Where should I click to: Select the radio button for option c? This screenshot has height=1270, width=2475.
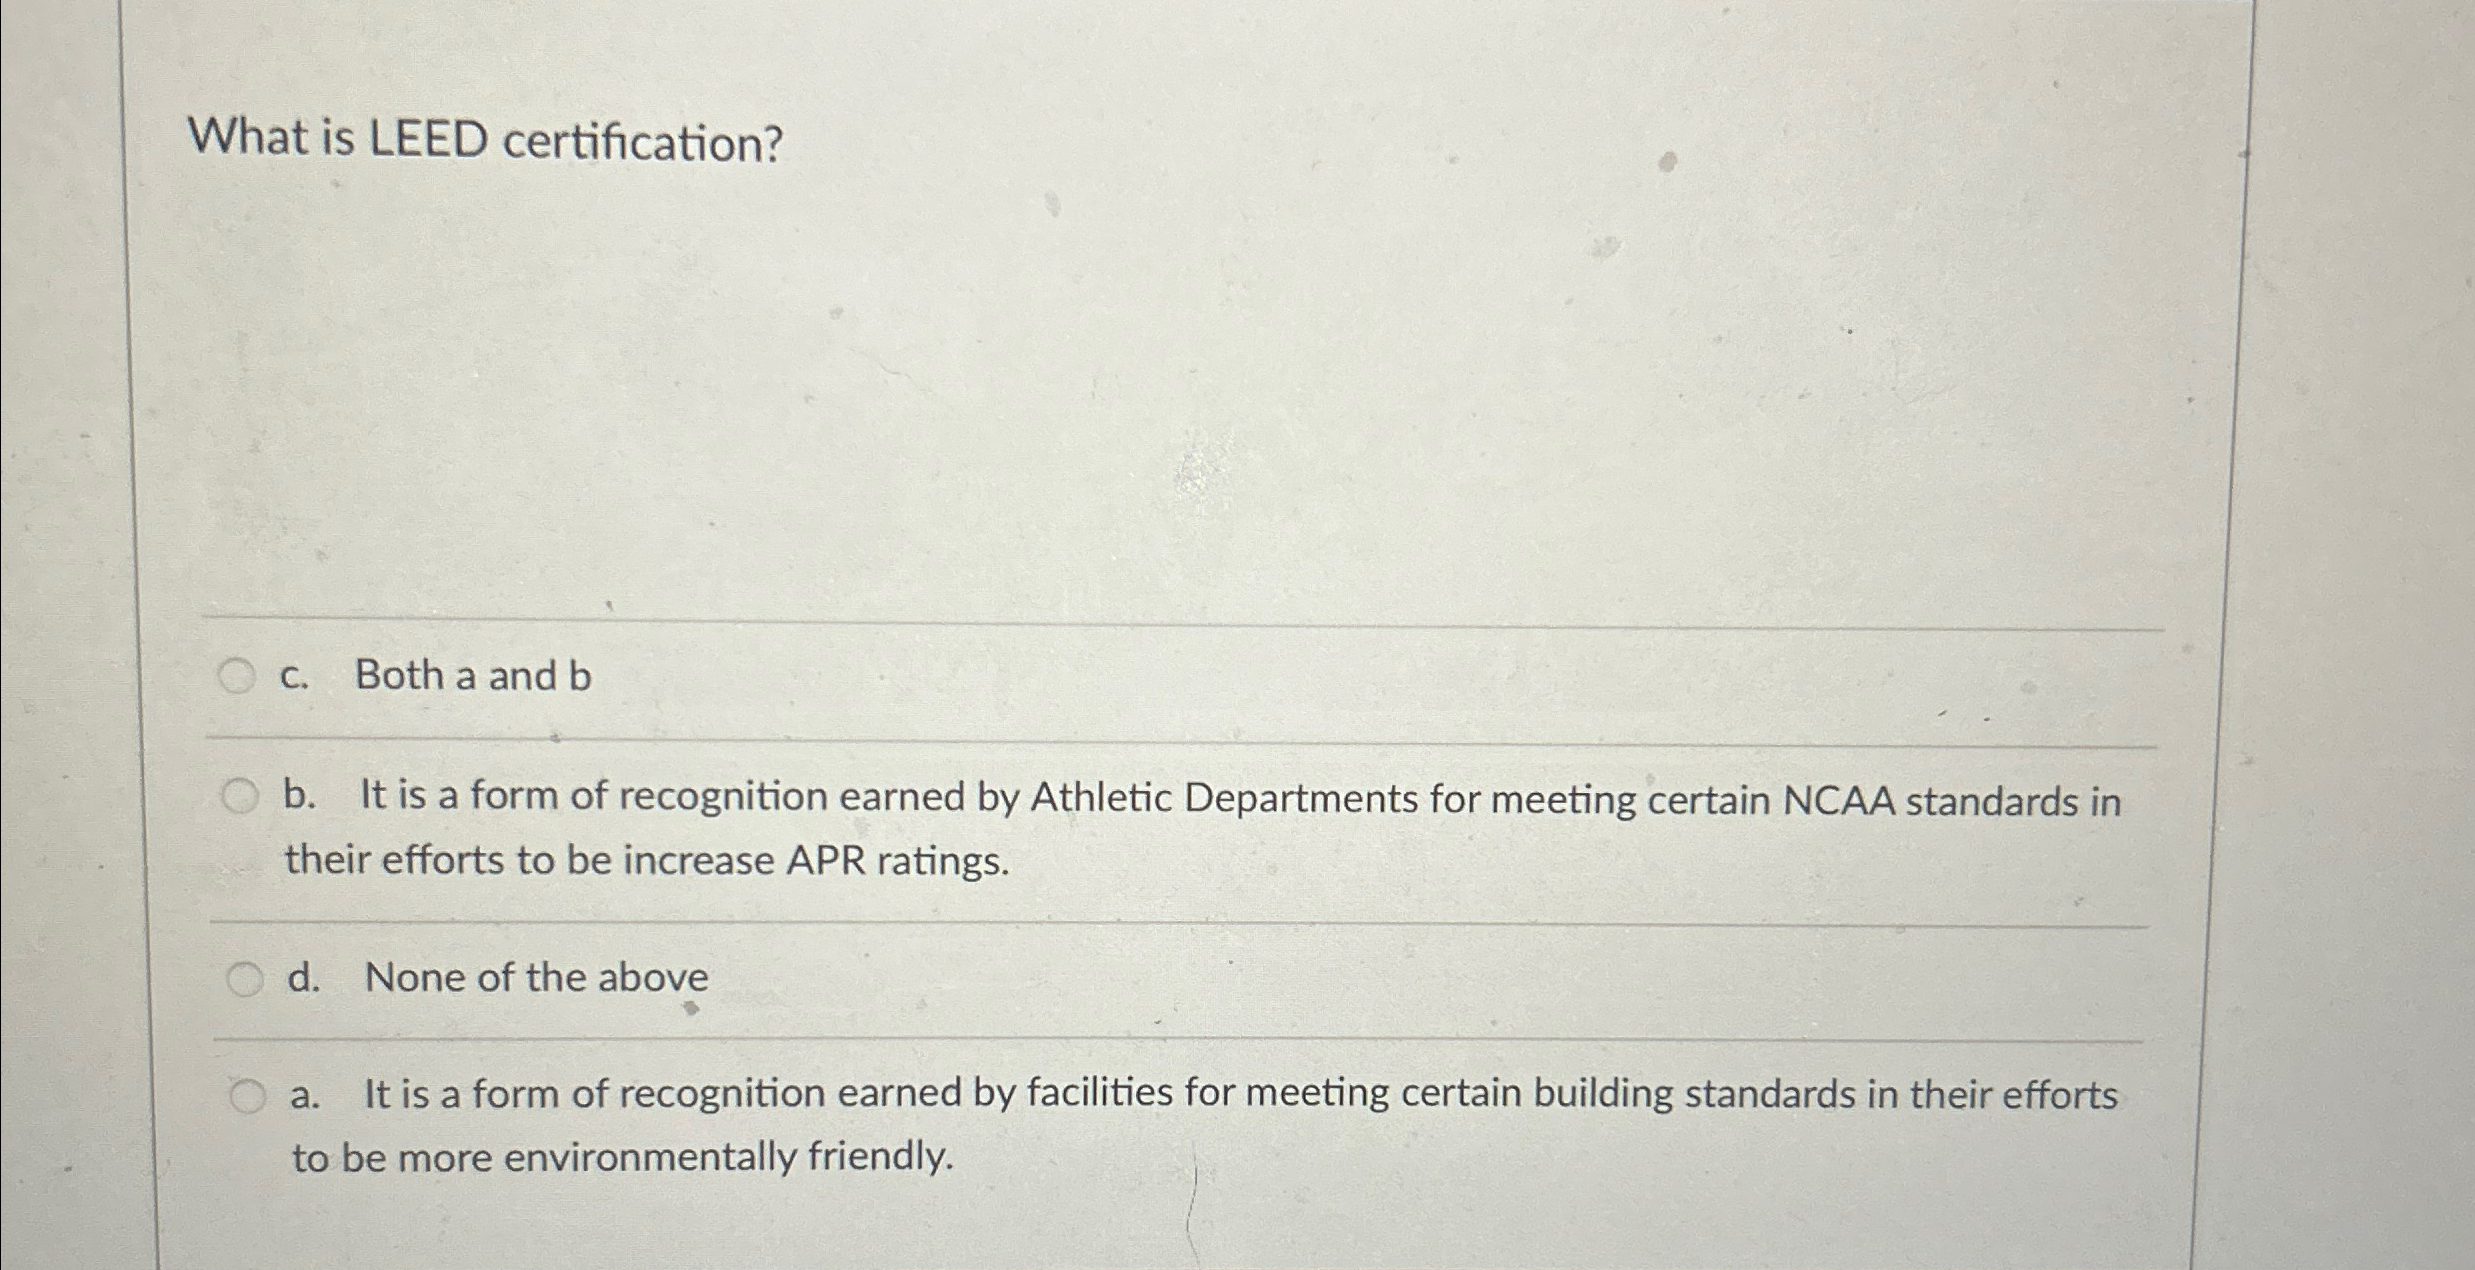point(237,676)
